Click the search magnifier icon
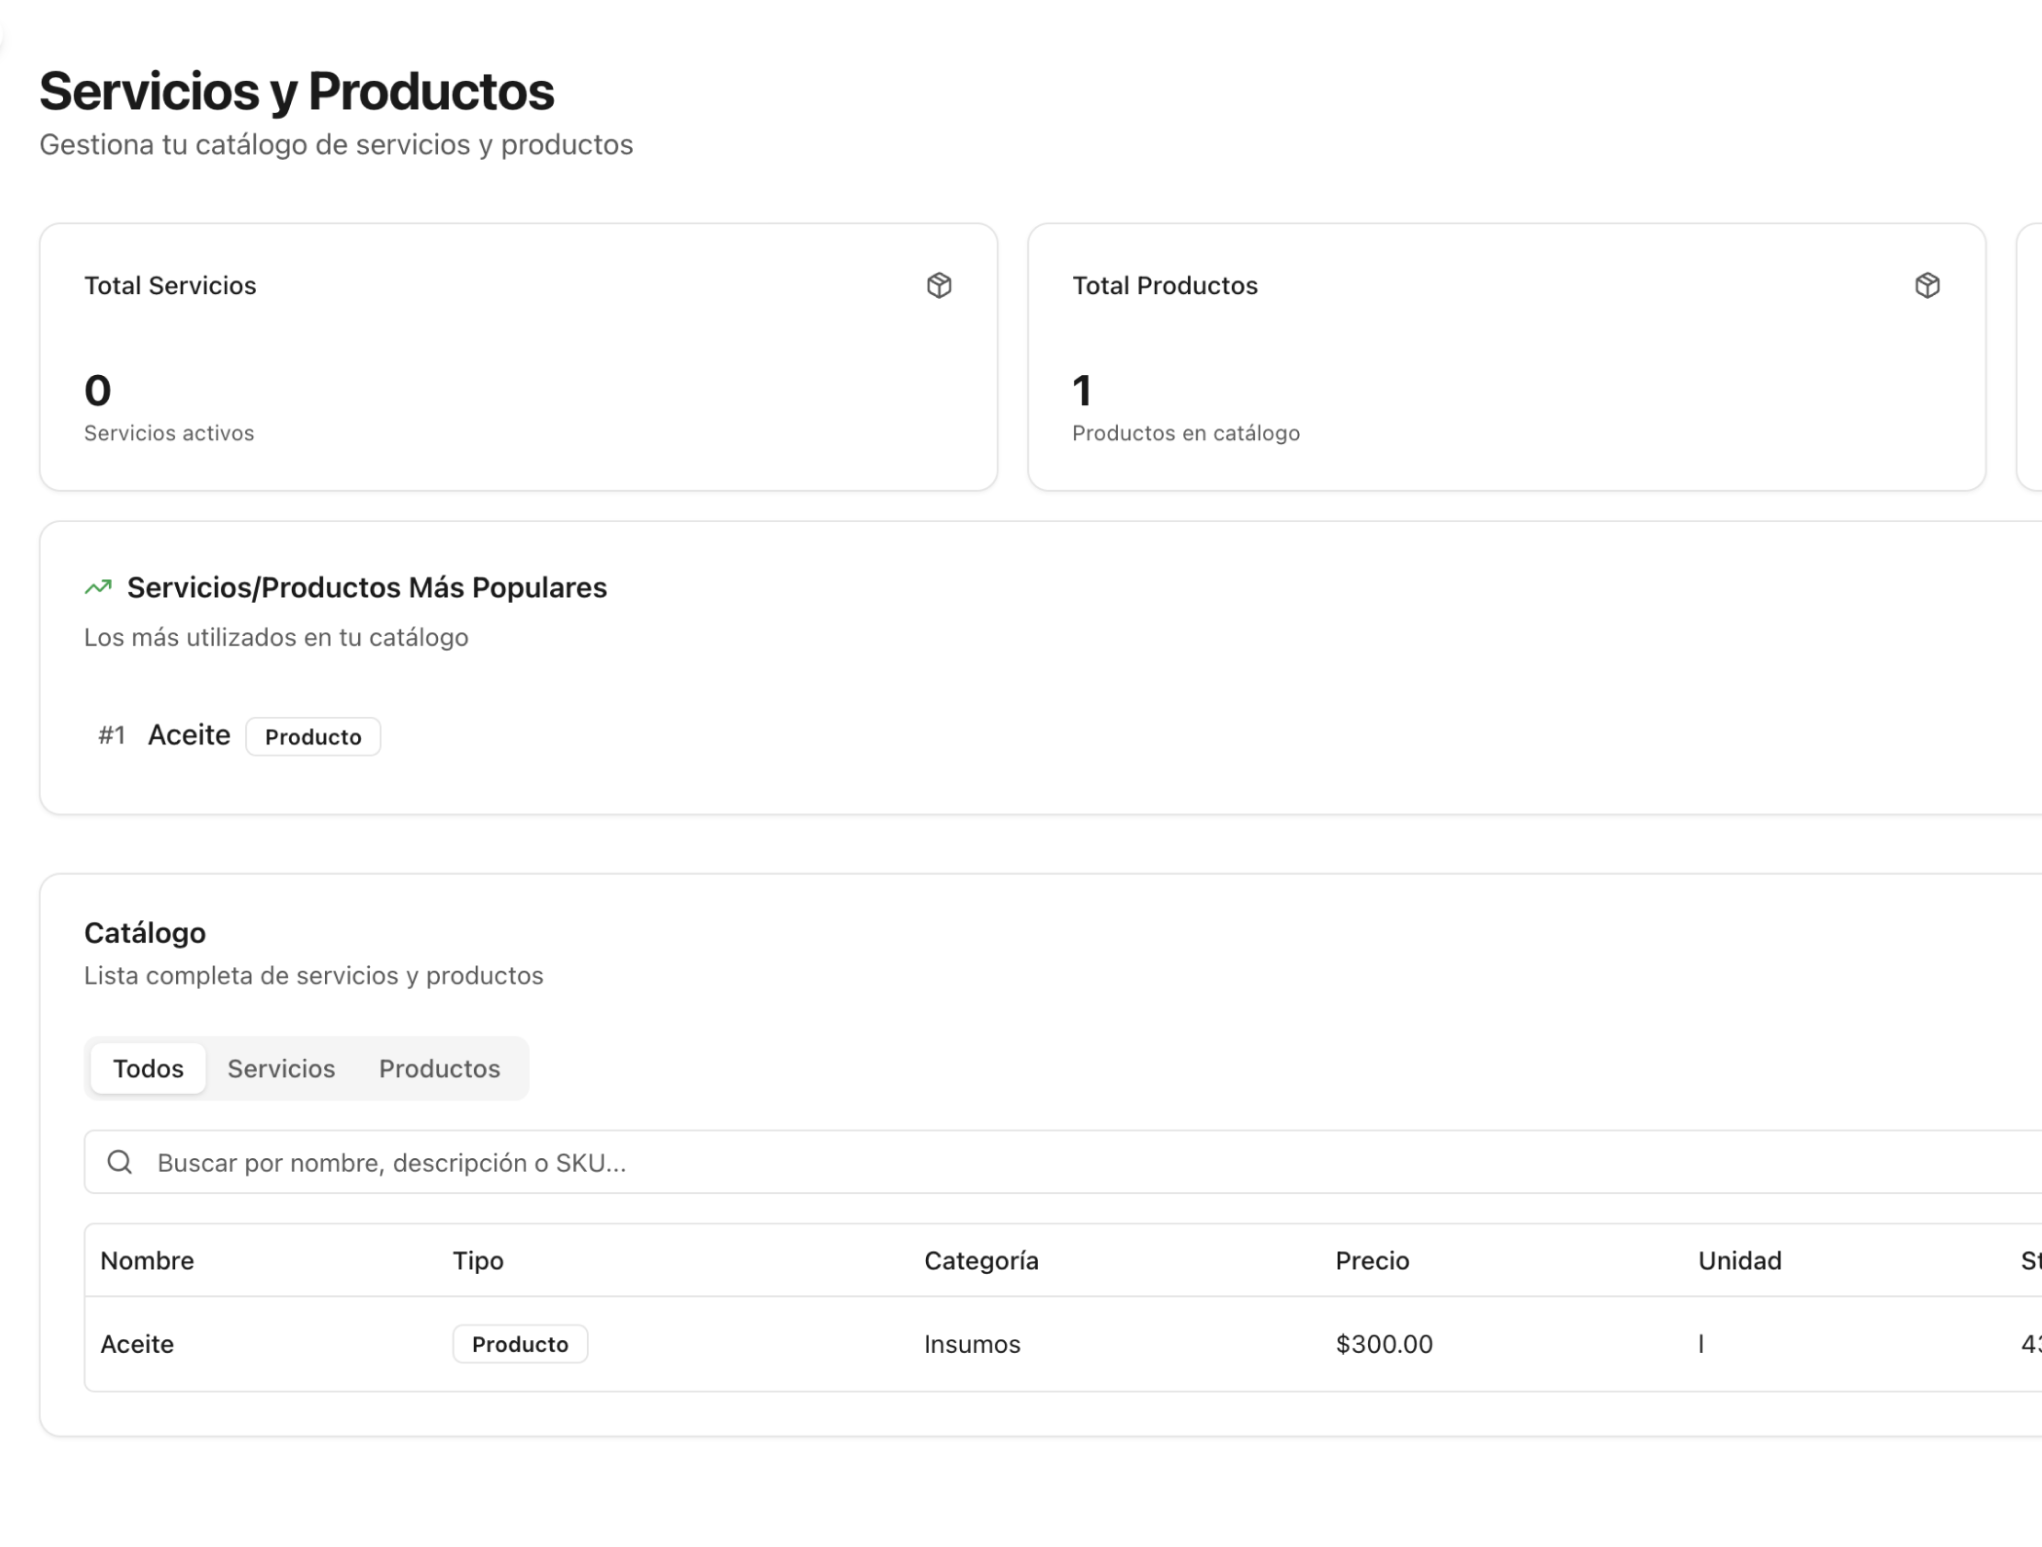The height and width of the screenshot is (1547, 2042). (x=120, y=1162)
